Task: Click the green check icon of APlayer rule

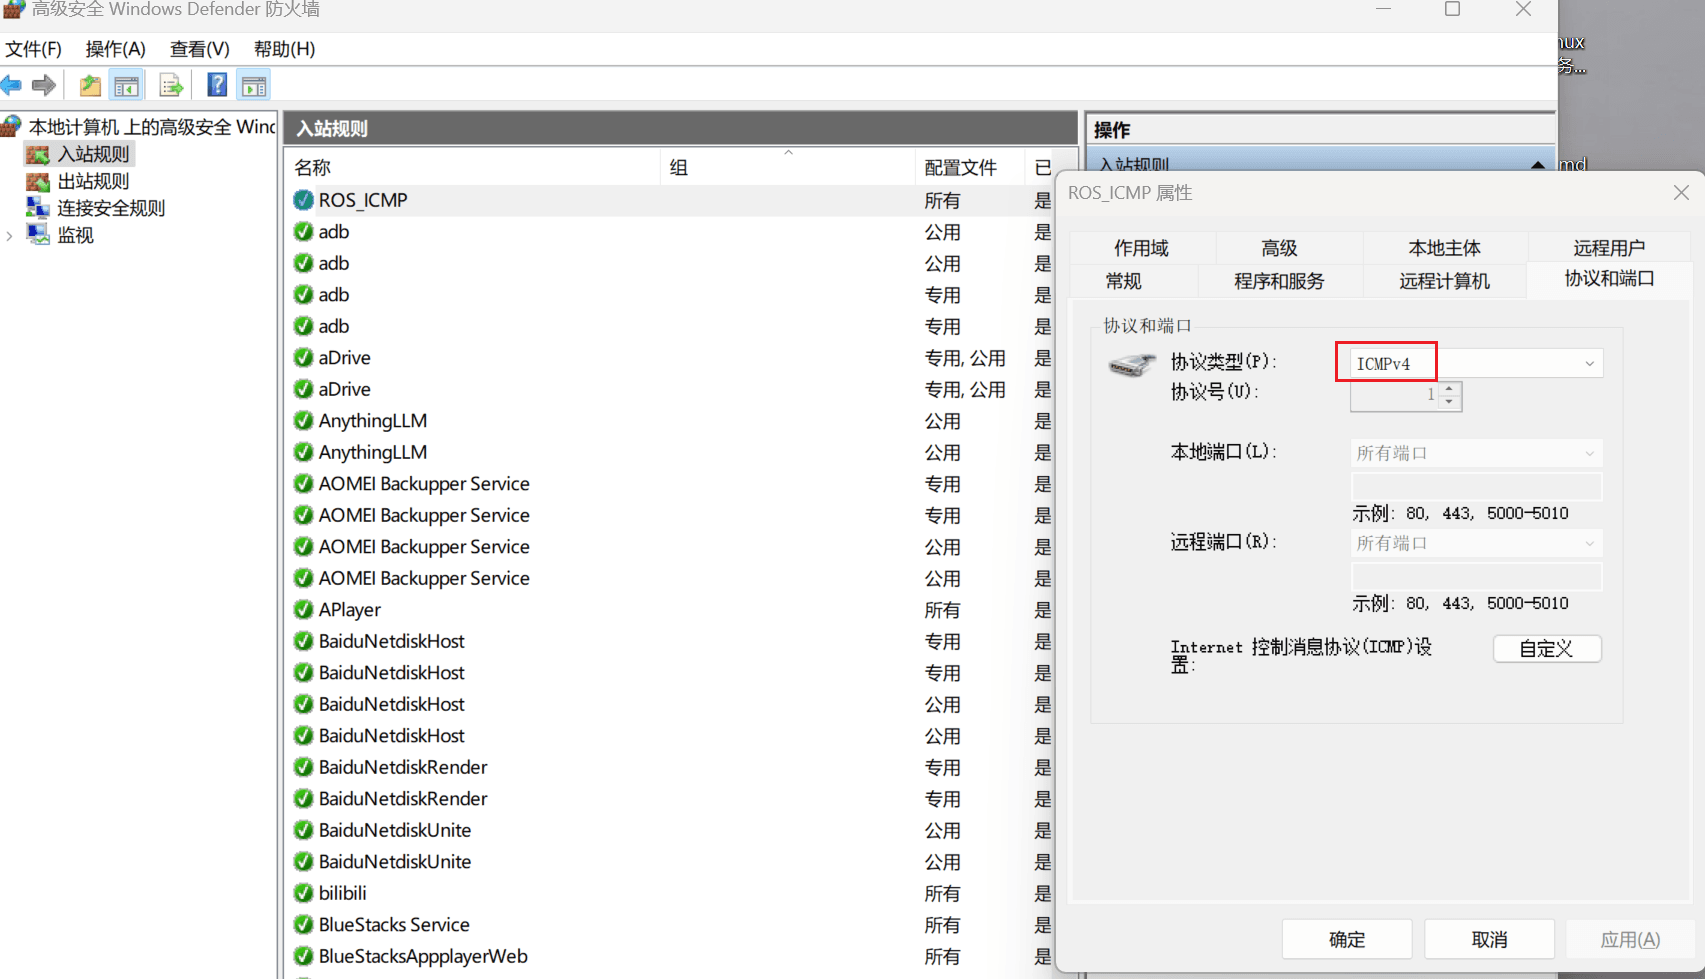Action: tap(303, 609)
